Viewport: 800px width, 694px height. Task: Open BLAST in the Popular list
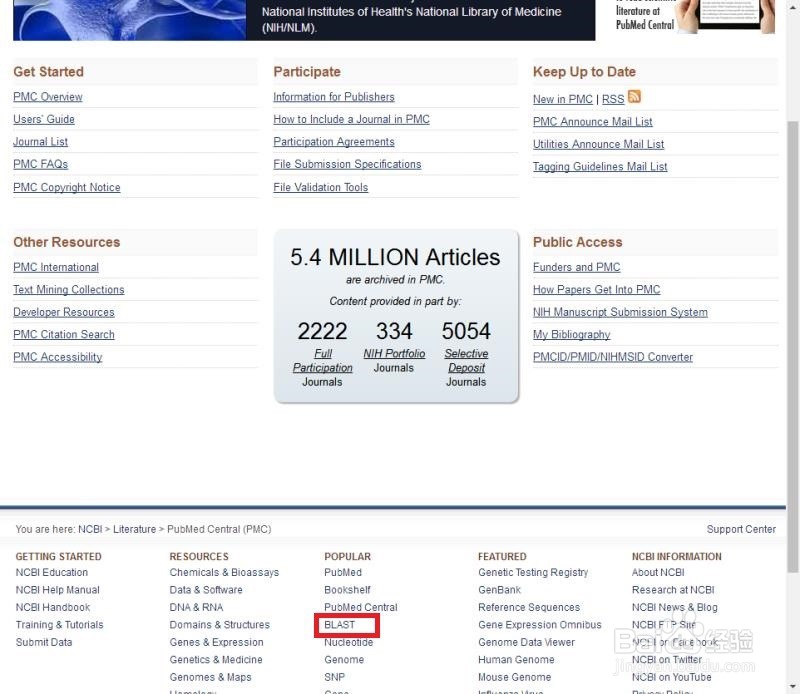click(339, 625)
